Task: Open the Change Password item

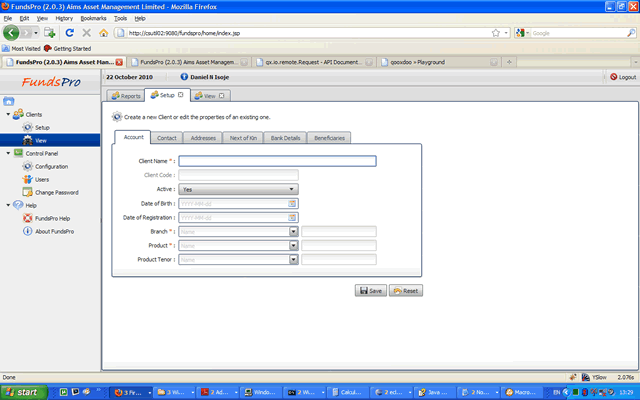Action: (56, 192)
